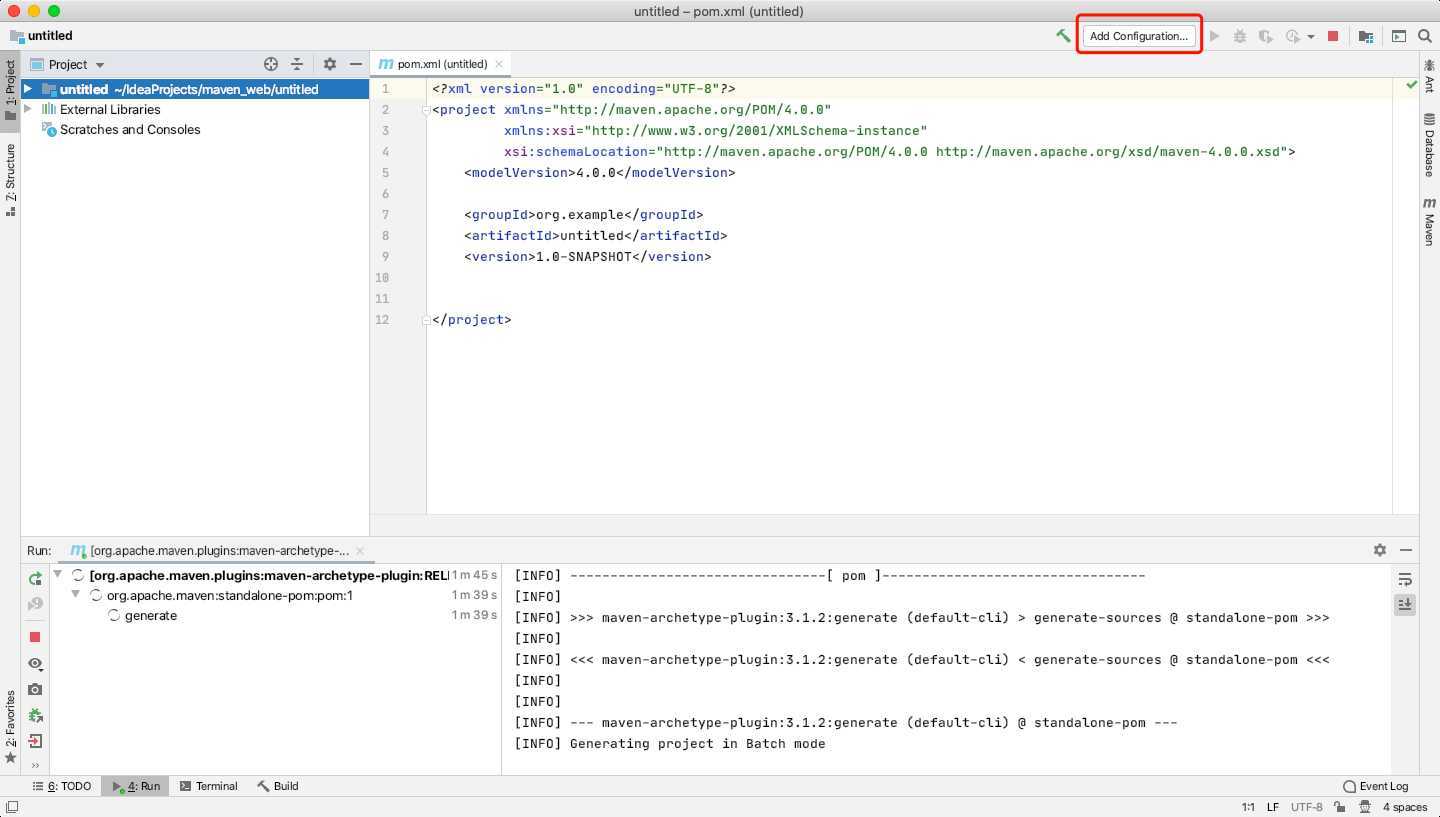Click the artifactId line in pom.xml
The image size is (1440, 817).
click(x=596, y=236)
